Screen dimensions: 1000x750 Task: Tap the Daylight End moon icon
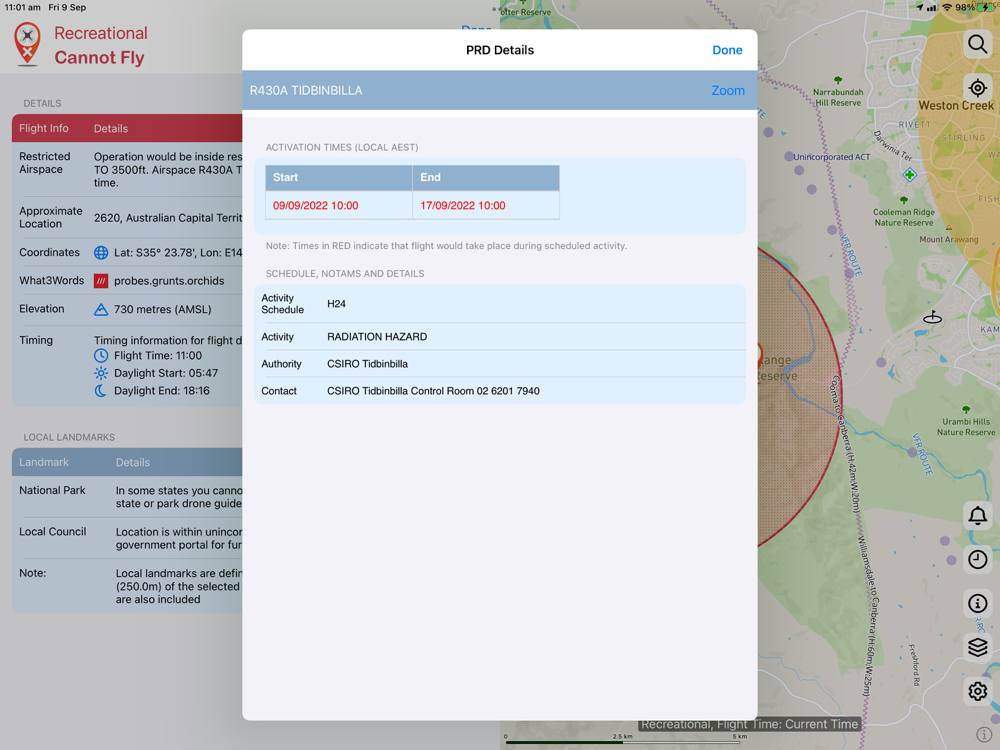(x=101, y=391)
